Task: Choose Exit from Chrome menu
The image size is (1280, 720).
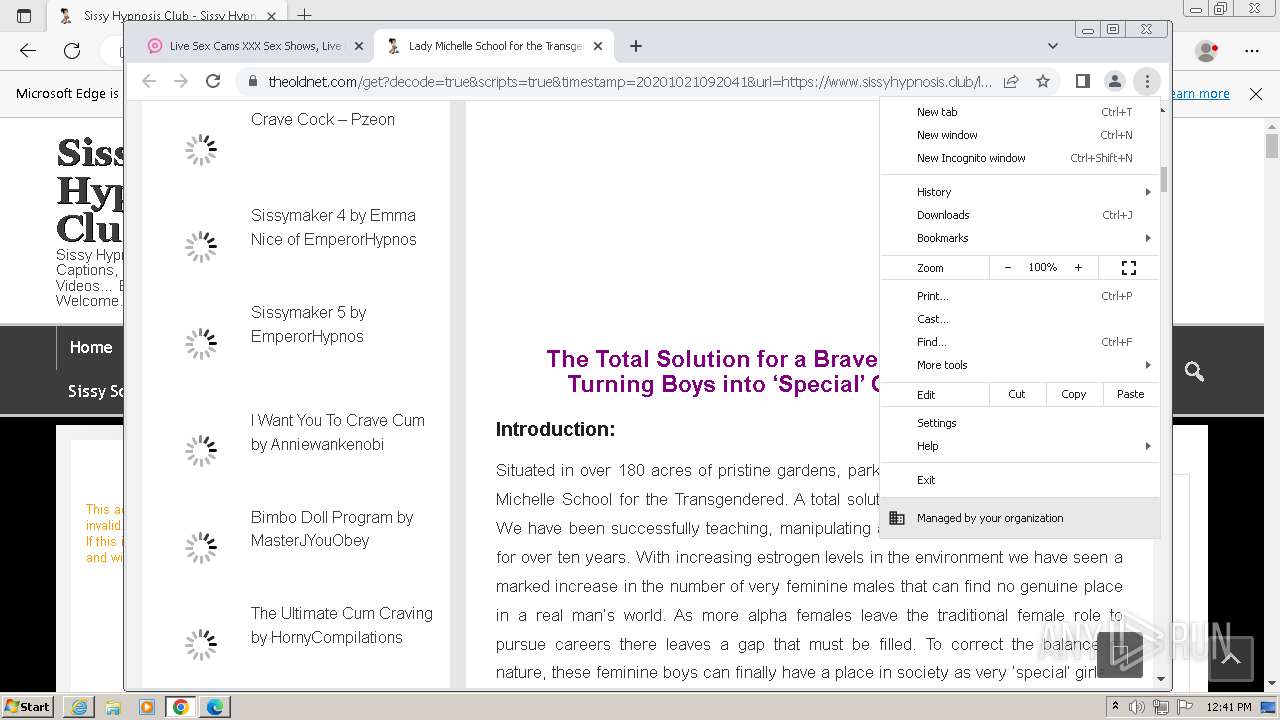Action: point(1020,480)
